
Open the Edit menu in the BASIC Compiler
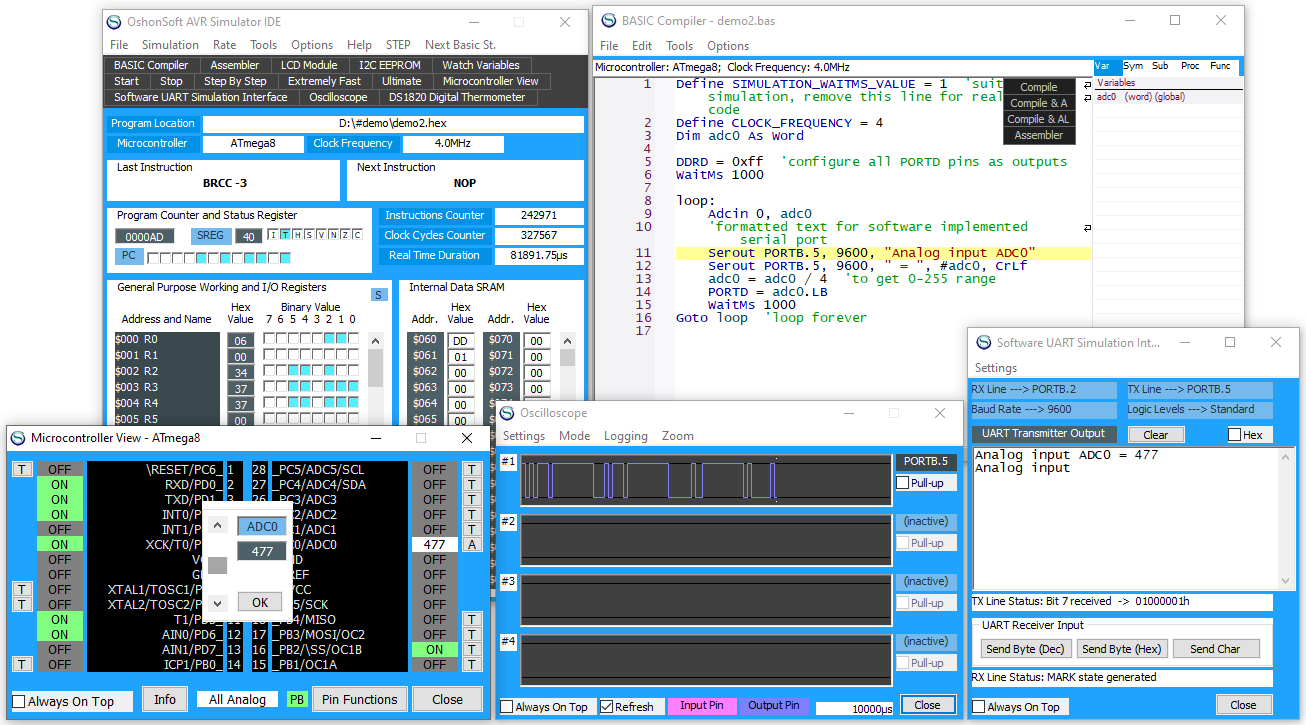[642, 46]
